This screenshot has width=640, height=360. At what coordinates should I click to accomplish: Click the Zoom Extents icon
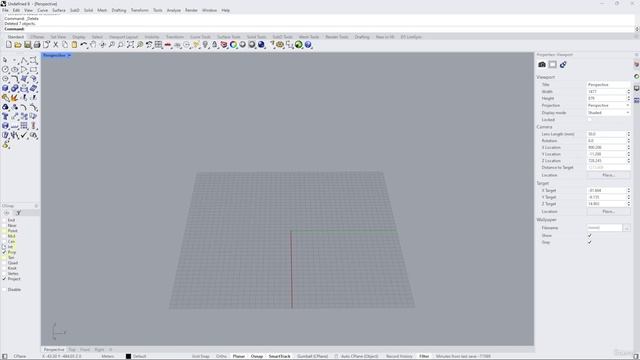pos(130,44)
